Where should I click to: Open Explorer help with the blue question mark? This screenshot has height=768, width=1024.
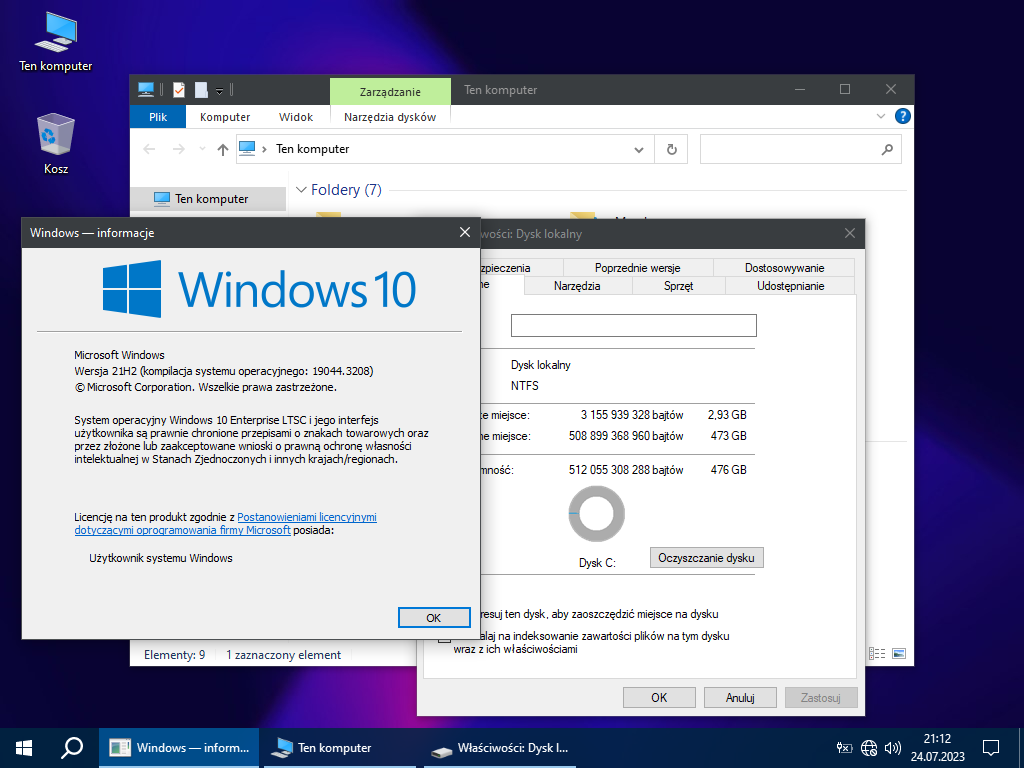(x=902, y=116)
